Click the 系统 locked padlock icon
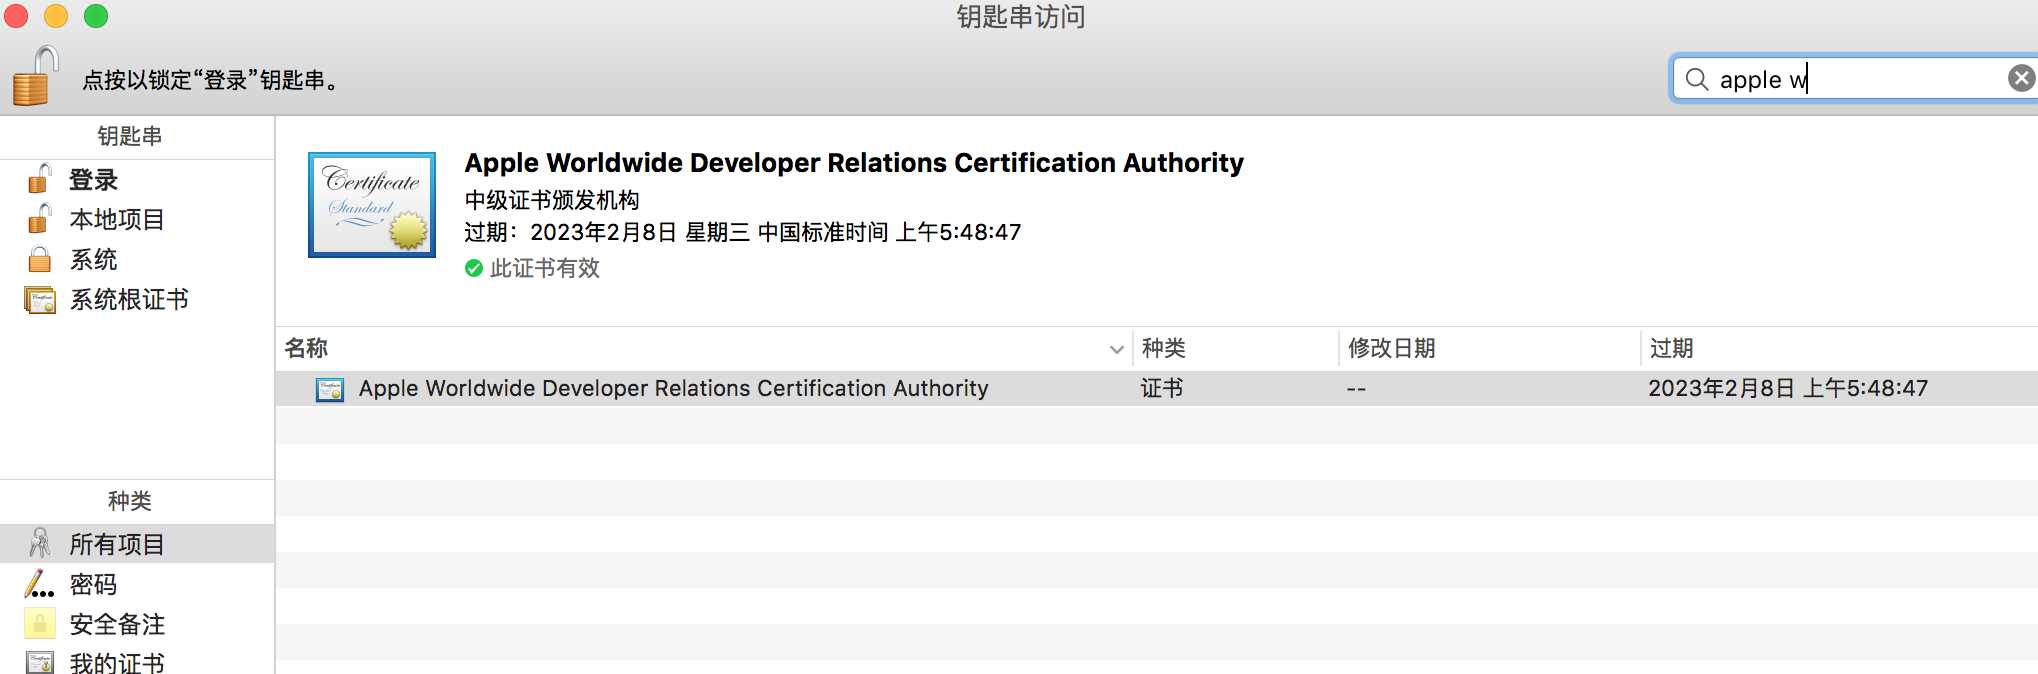This screenshot has width=2038, height=674. pos(40,259)
